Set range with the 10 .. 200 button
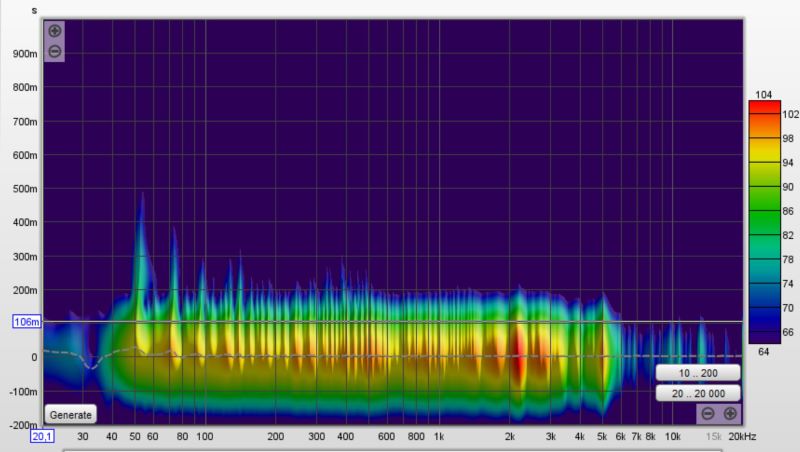Image resolution: width=800 pixels, height=452 pixels. (698, 373)
